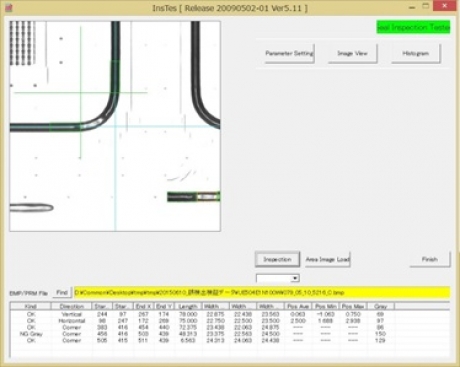Select the NG Gray result row
The height and width of the screenshot is (367, 460).
point(230,334)
